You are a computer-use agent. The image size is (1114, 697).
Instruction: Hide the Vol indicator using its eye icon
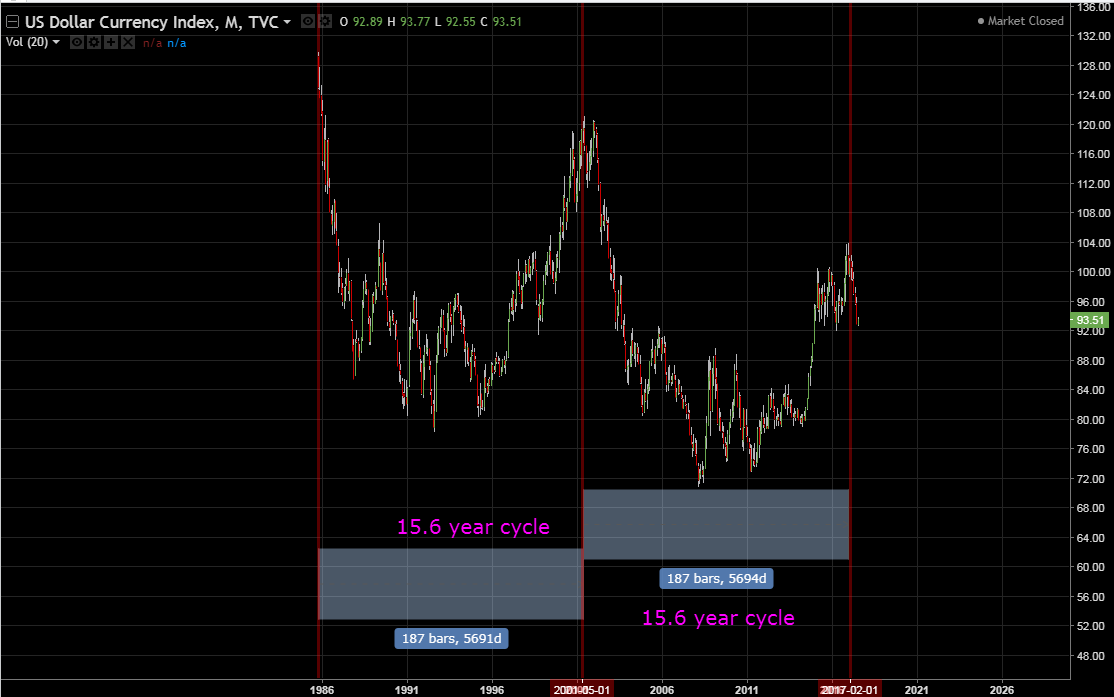[x=77, y=43]
